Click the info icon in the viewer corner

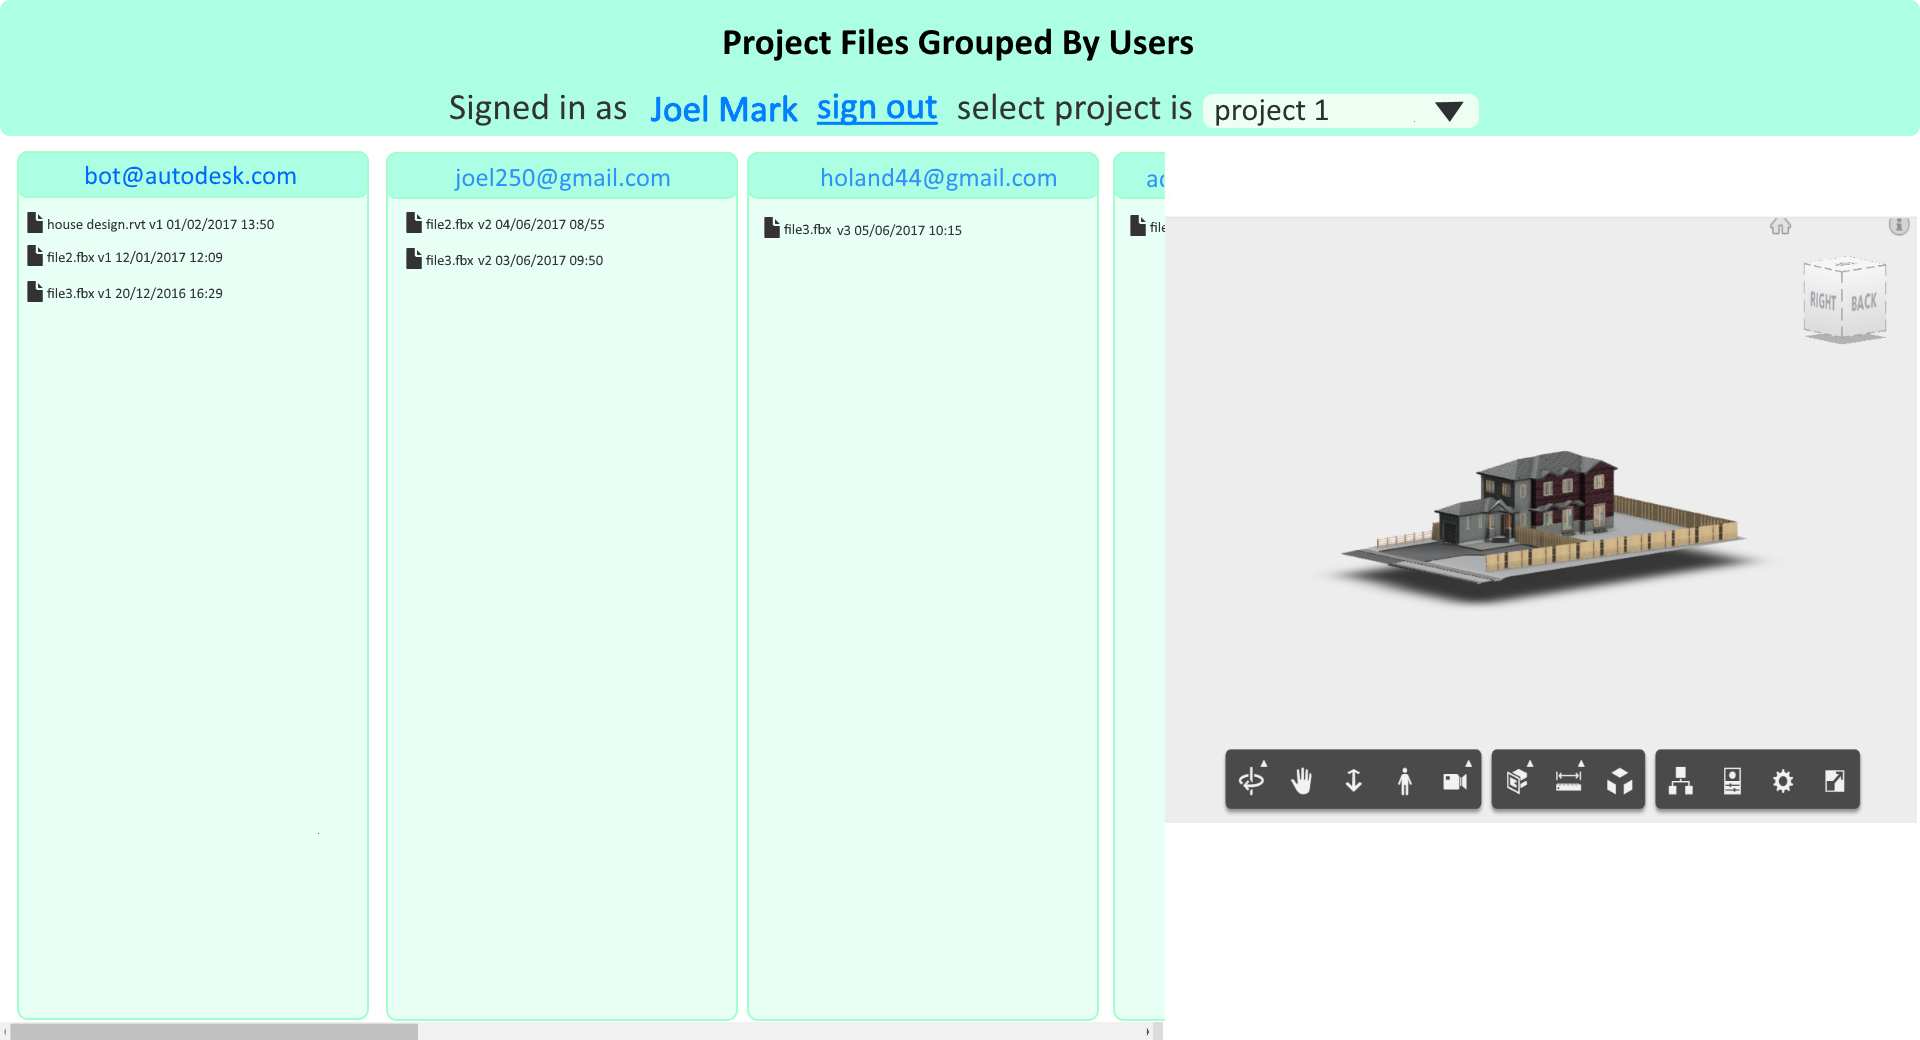(1899, 226)
